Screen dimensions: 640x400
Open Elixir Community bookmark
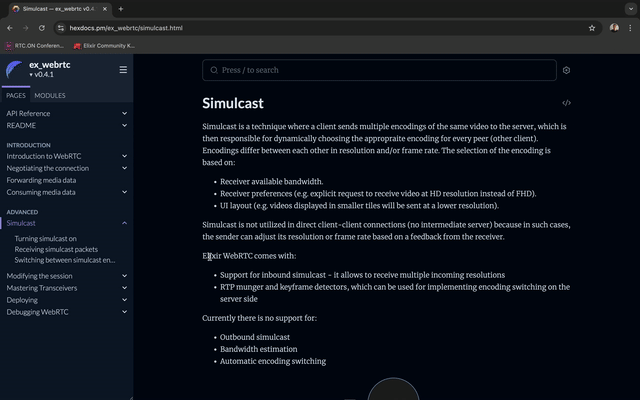(103, 45)
